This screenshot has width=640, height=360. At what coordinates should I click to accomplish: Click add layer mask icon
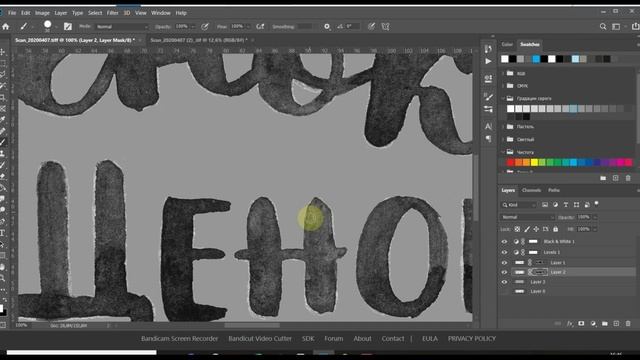[581, 324]
